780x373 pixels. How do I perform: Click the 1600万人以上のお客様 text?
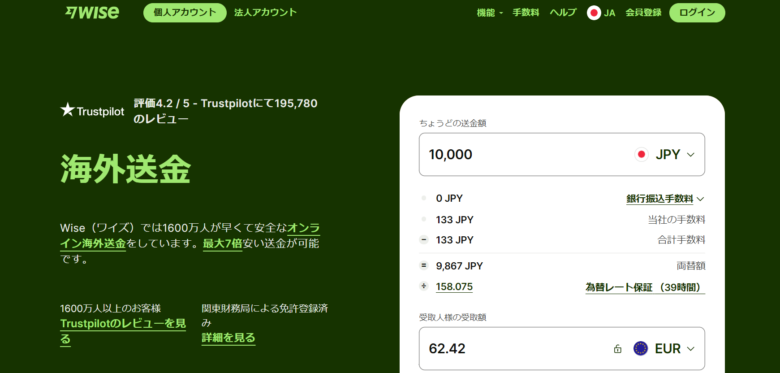coord(110,308)
